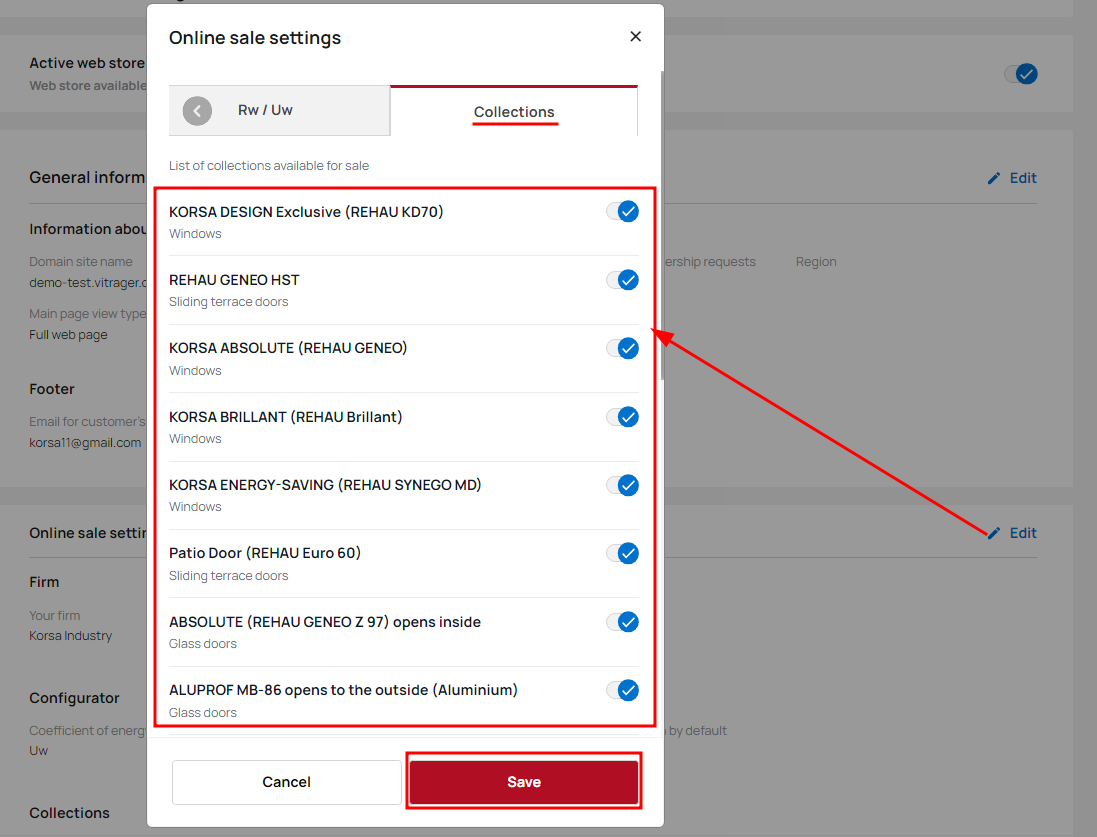Switch to the Collections tab

coord(514,111)
